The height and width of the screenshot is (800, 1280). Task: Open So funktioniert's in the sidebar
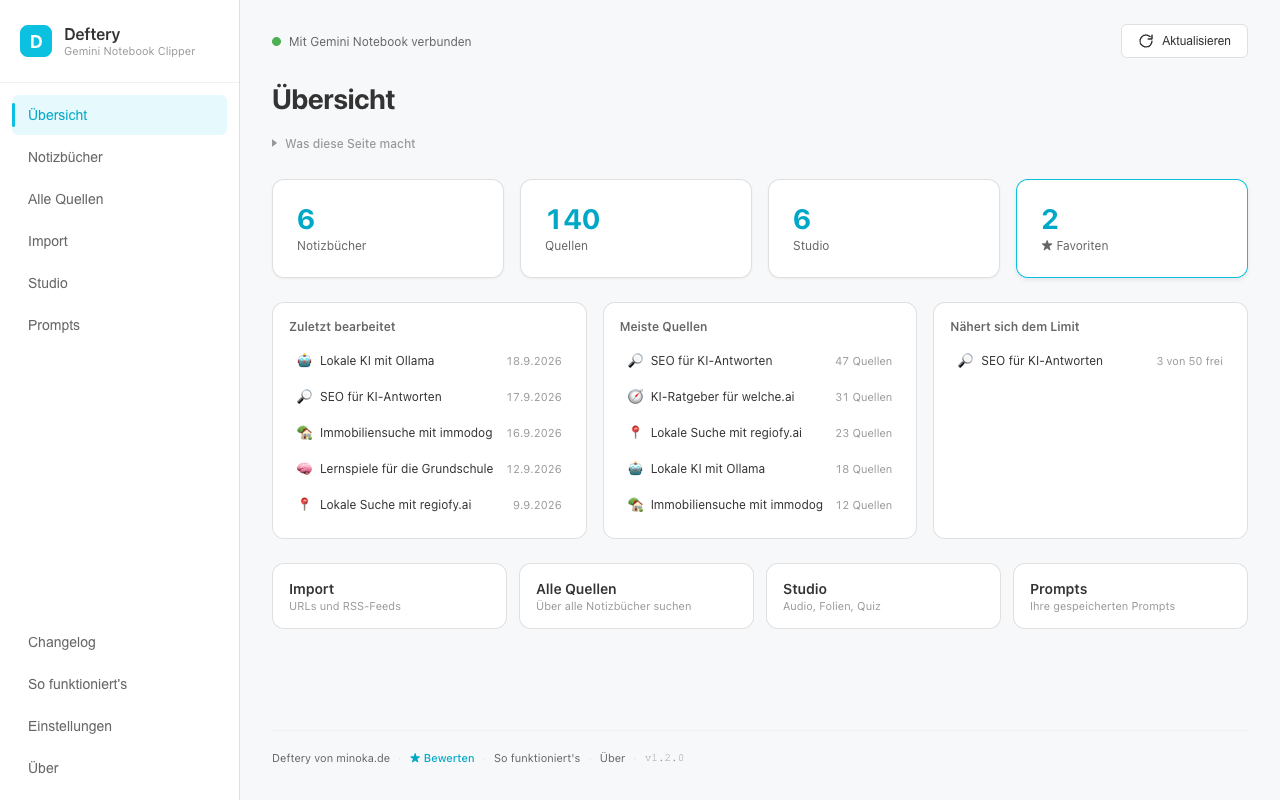[120, 684]
